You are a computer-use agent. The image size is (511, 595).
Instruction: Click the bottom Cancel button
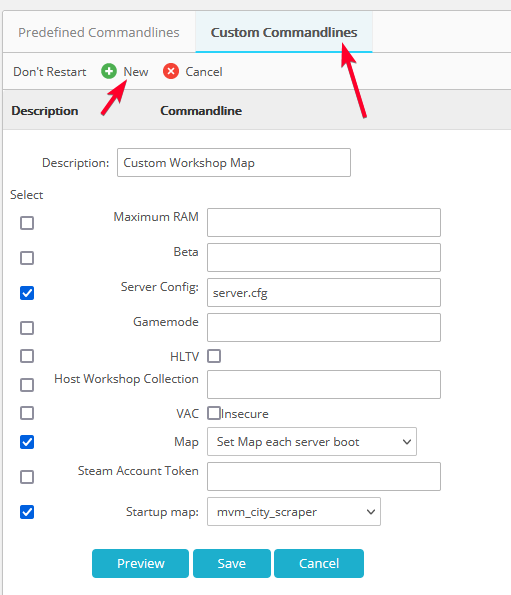coord(319,564)
